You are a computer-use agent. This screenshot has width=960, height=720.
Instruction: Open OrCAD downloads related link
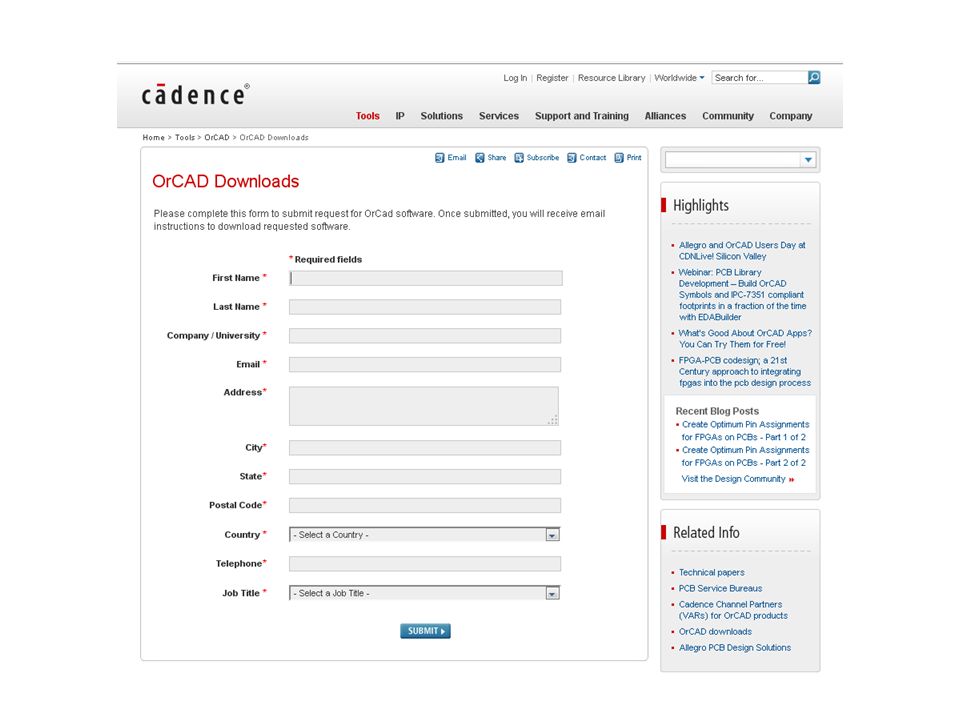click(x=715, y=631)
